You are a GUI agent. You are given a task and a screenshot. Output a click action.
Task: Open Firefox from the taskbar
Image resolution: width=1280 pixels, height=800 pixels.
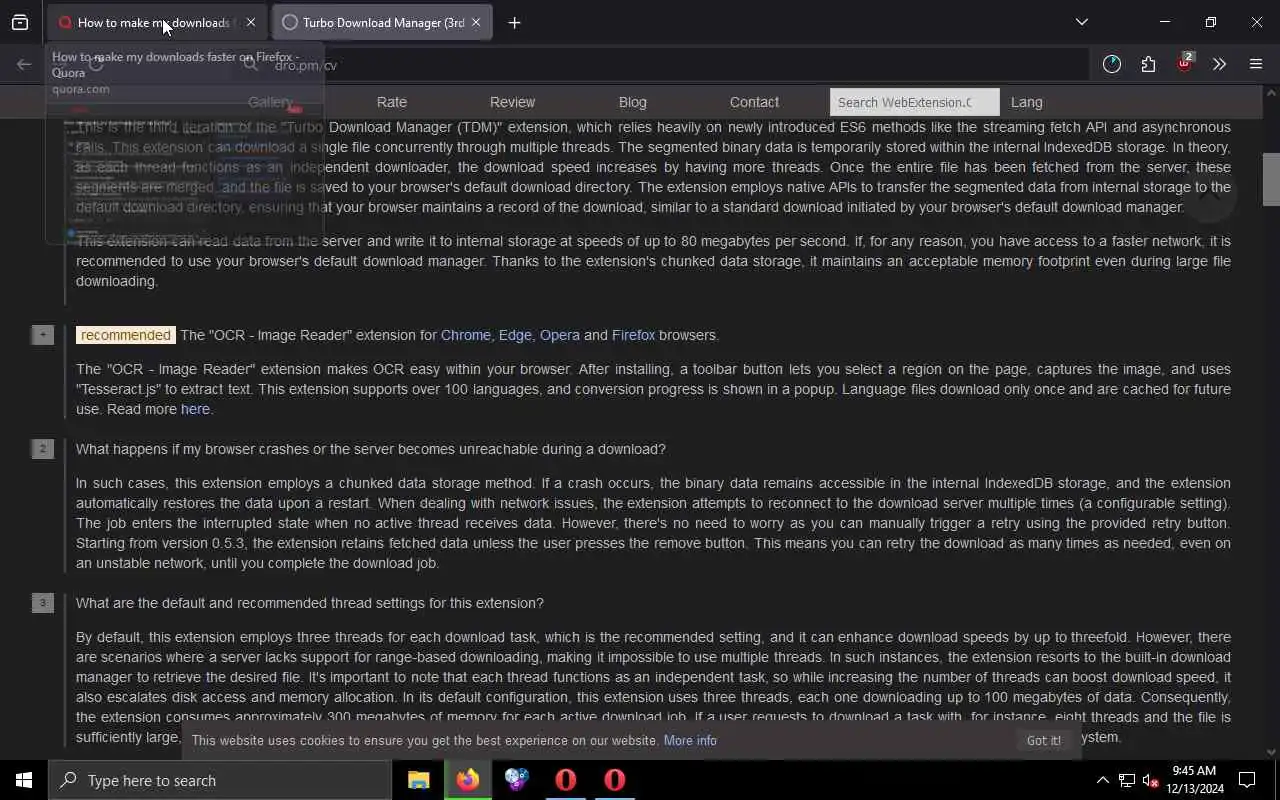(x=467, y=780)
